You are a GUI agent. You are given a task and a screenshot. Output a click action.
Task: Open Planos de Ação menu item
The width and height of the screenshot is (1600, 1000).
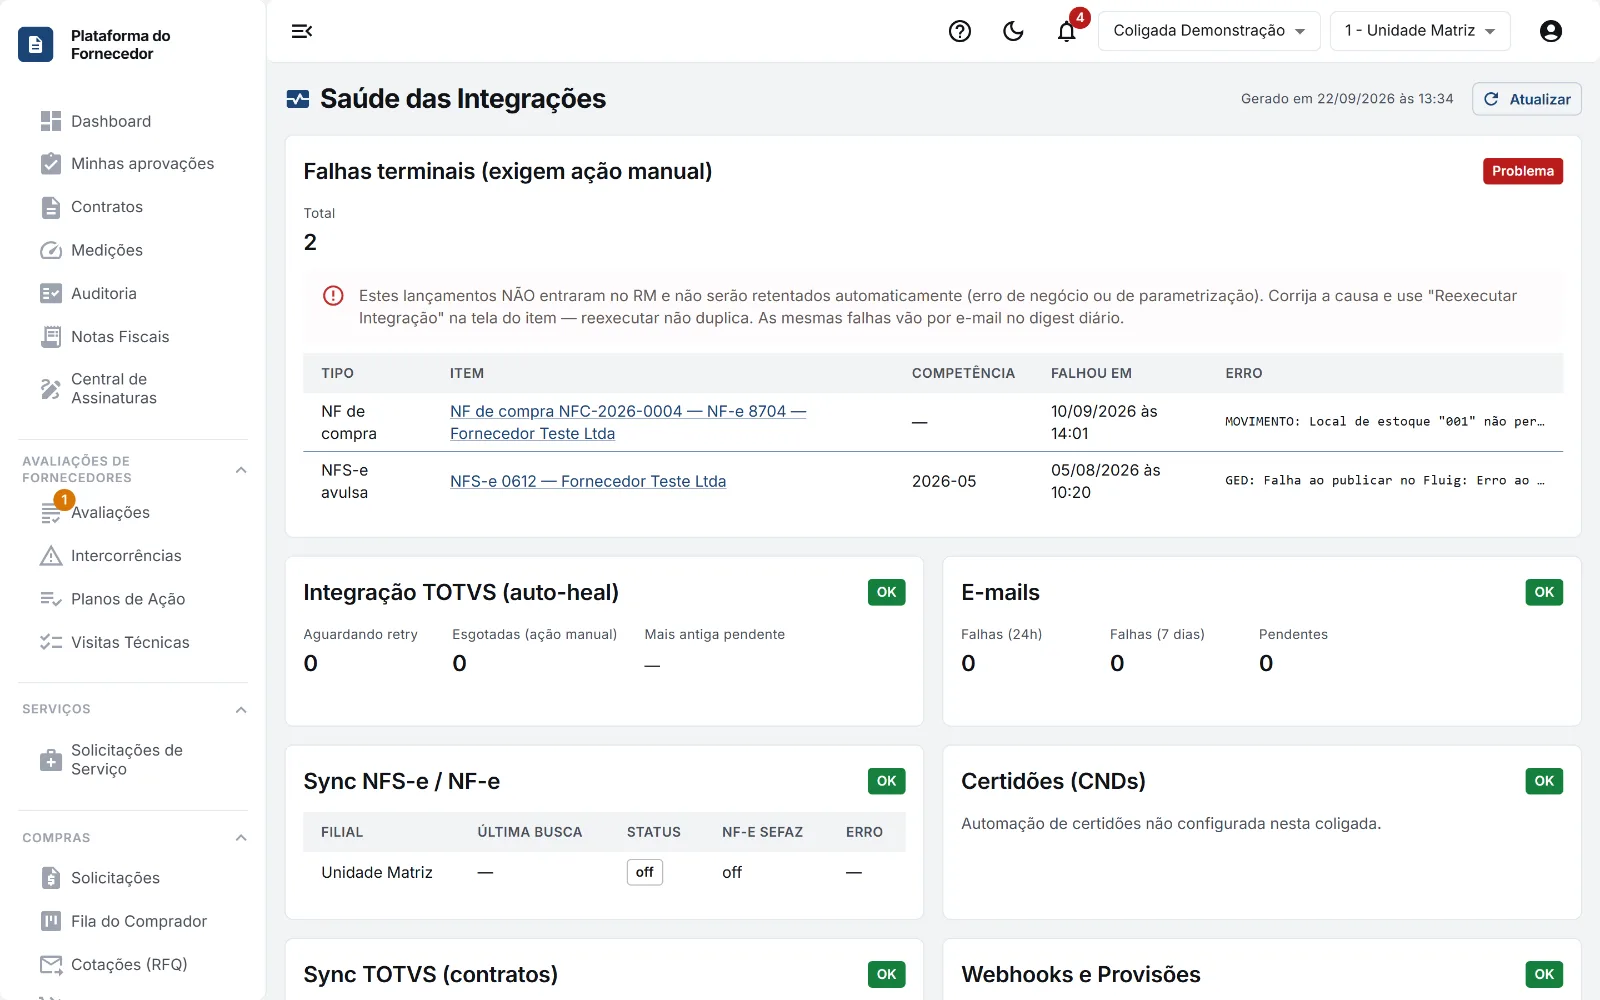(x=133, y=599)
